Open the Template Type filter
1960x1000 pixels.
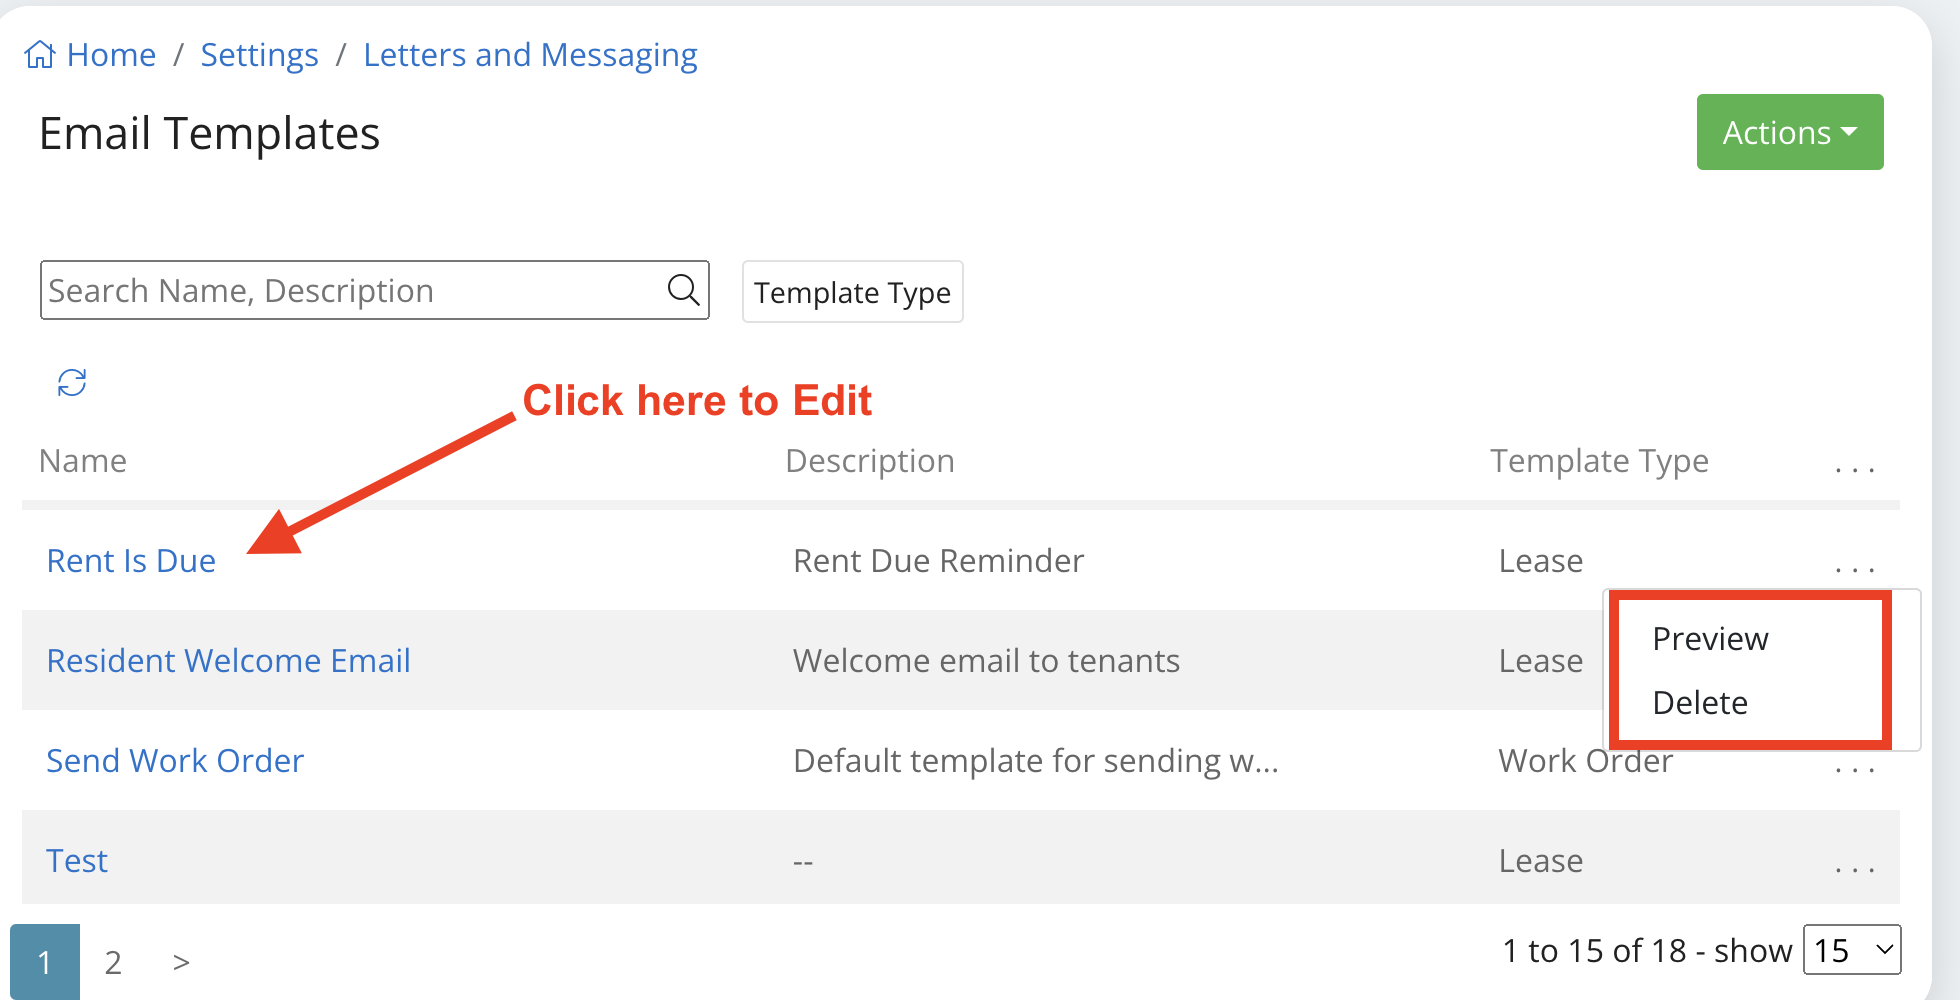point(852,292)
